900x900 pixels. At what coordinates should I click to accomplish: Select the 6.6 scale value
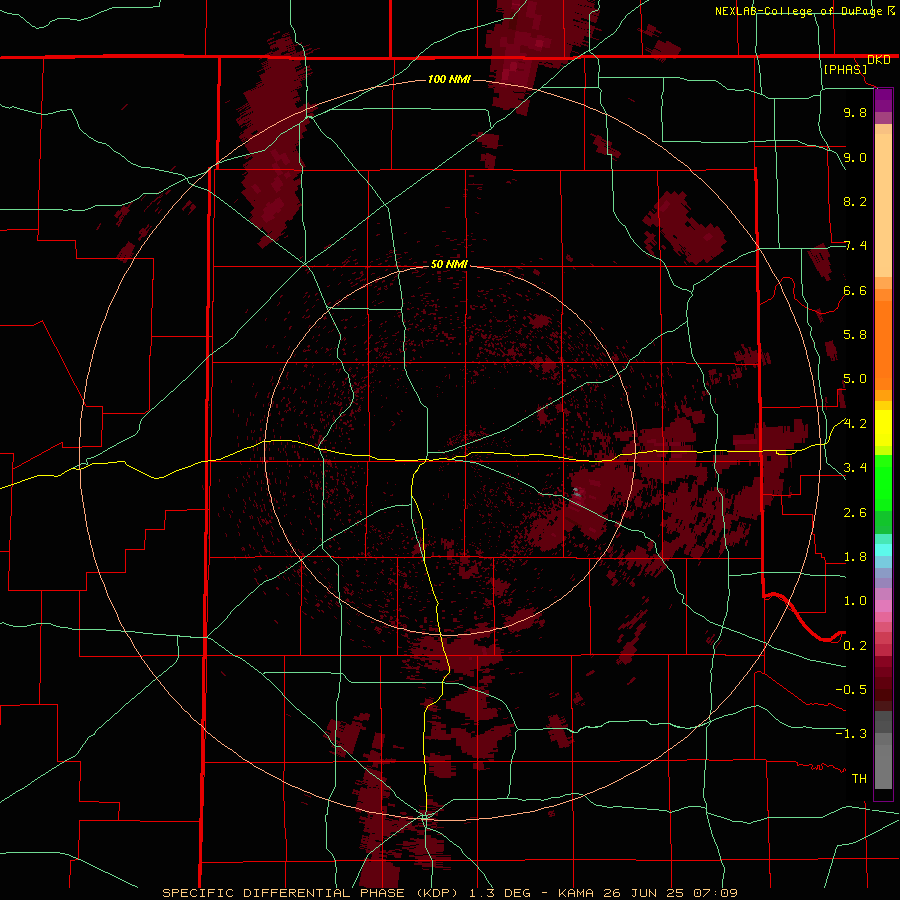tap(855, 290)
